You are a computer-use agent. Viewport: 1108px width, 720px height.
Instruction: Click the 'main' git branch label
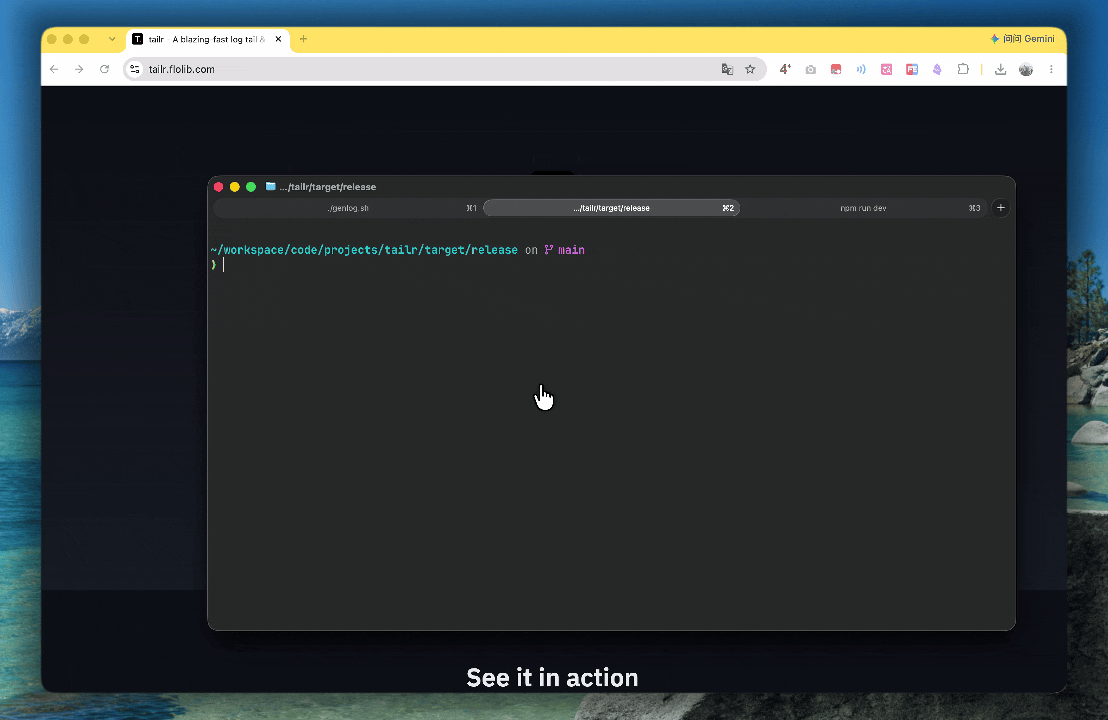[x=571, y=250]
